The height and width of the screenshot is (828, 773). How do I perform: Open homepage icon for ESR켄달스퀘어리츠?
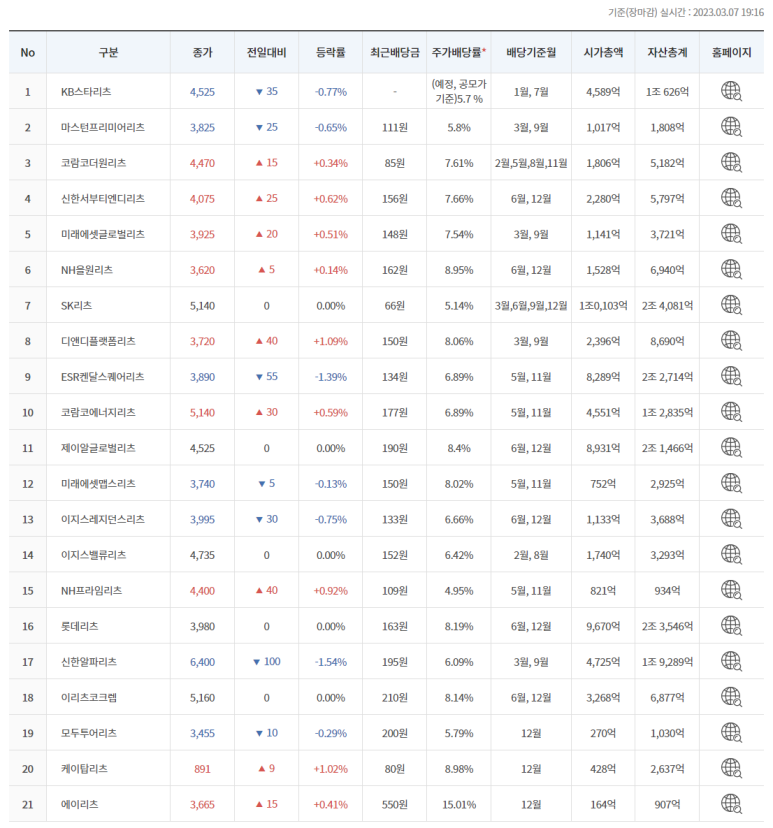tap(731, 377)
